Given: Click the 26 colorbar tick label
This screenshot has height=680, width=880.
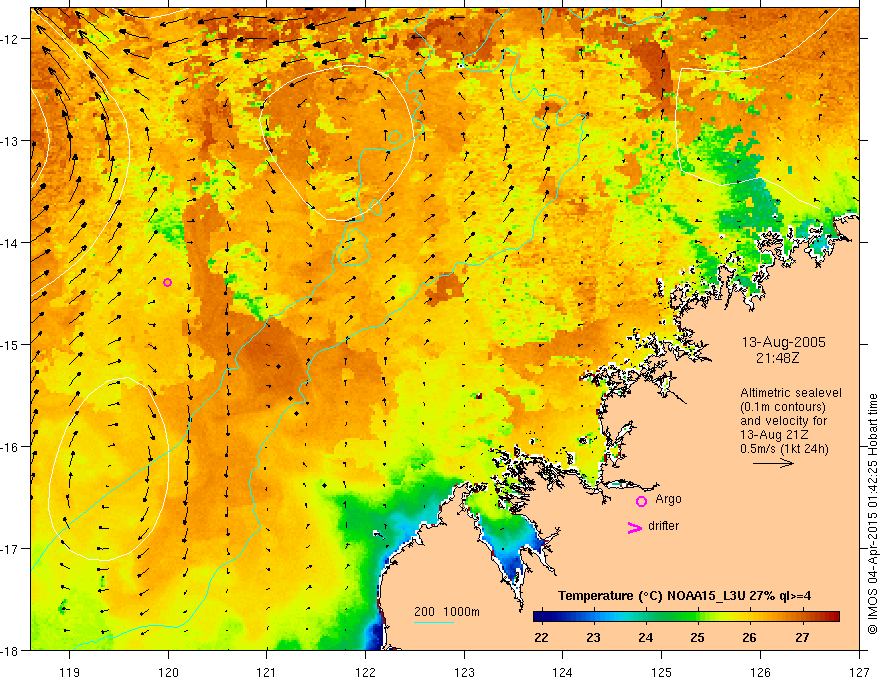Looking at the screenshot, I should point(749,637).
